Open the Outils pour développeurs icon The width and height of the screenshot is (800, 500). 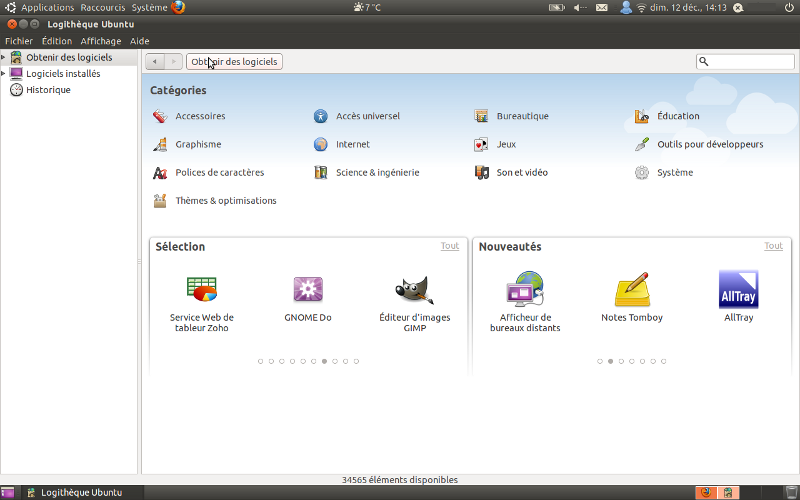tap(642, 144)
